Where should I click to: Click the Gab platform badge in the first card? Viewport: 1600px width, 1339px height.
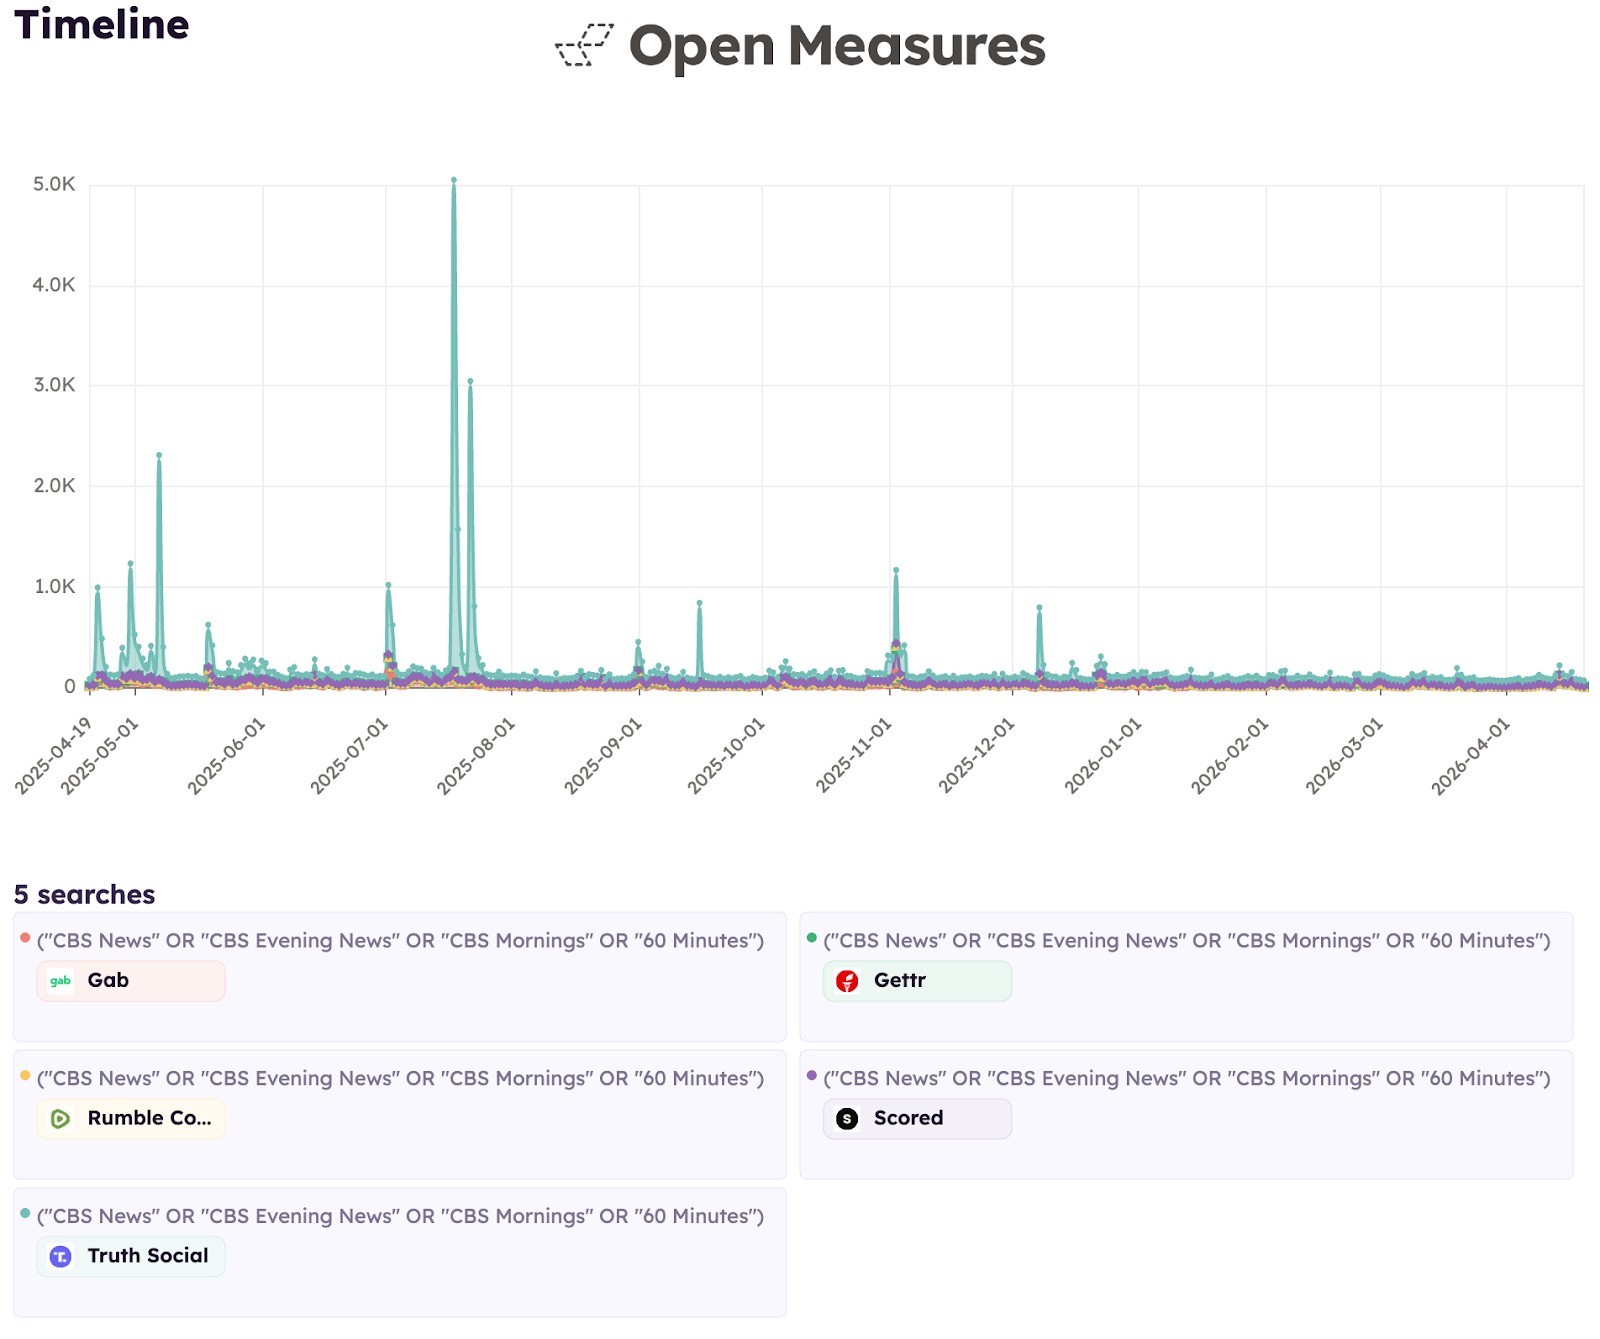click(x=130, y=980)
